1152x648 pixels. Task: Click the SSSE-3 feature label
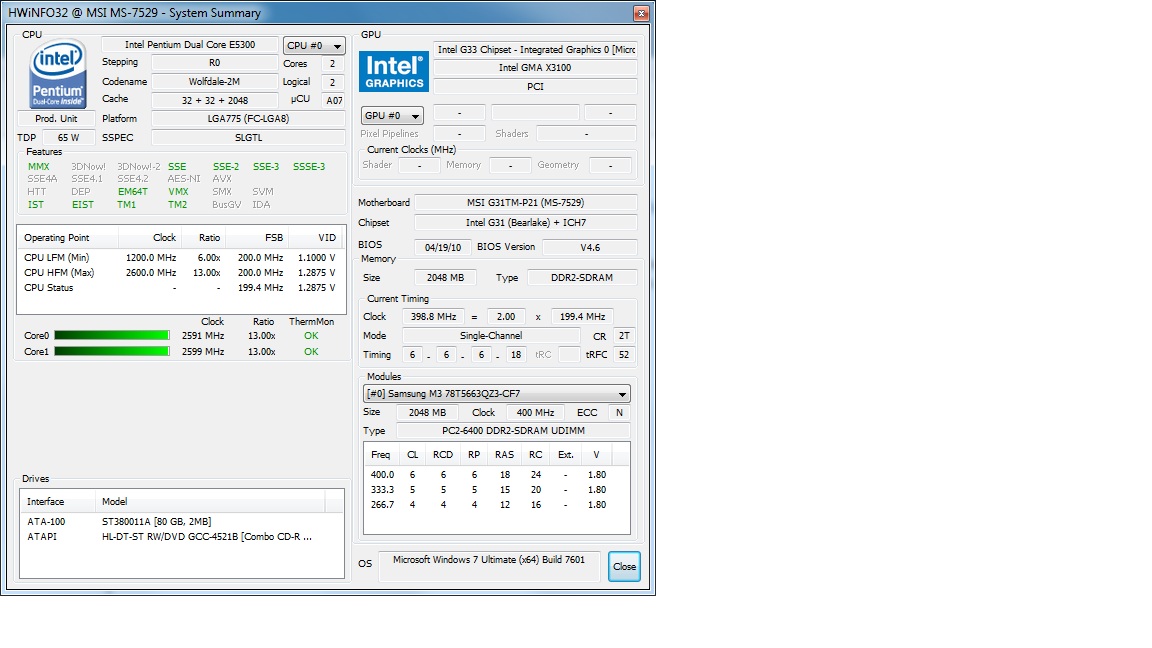309,167
